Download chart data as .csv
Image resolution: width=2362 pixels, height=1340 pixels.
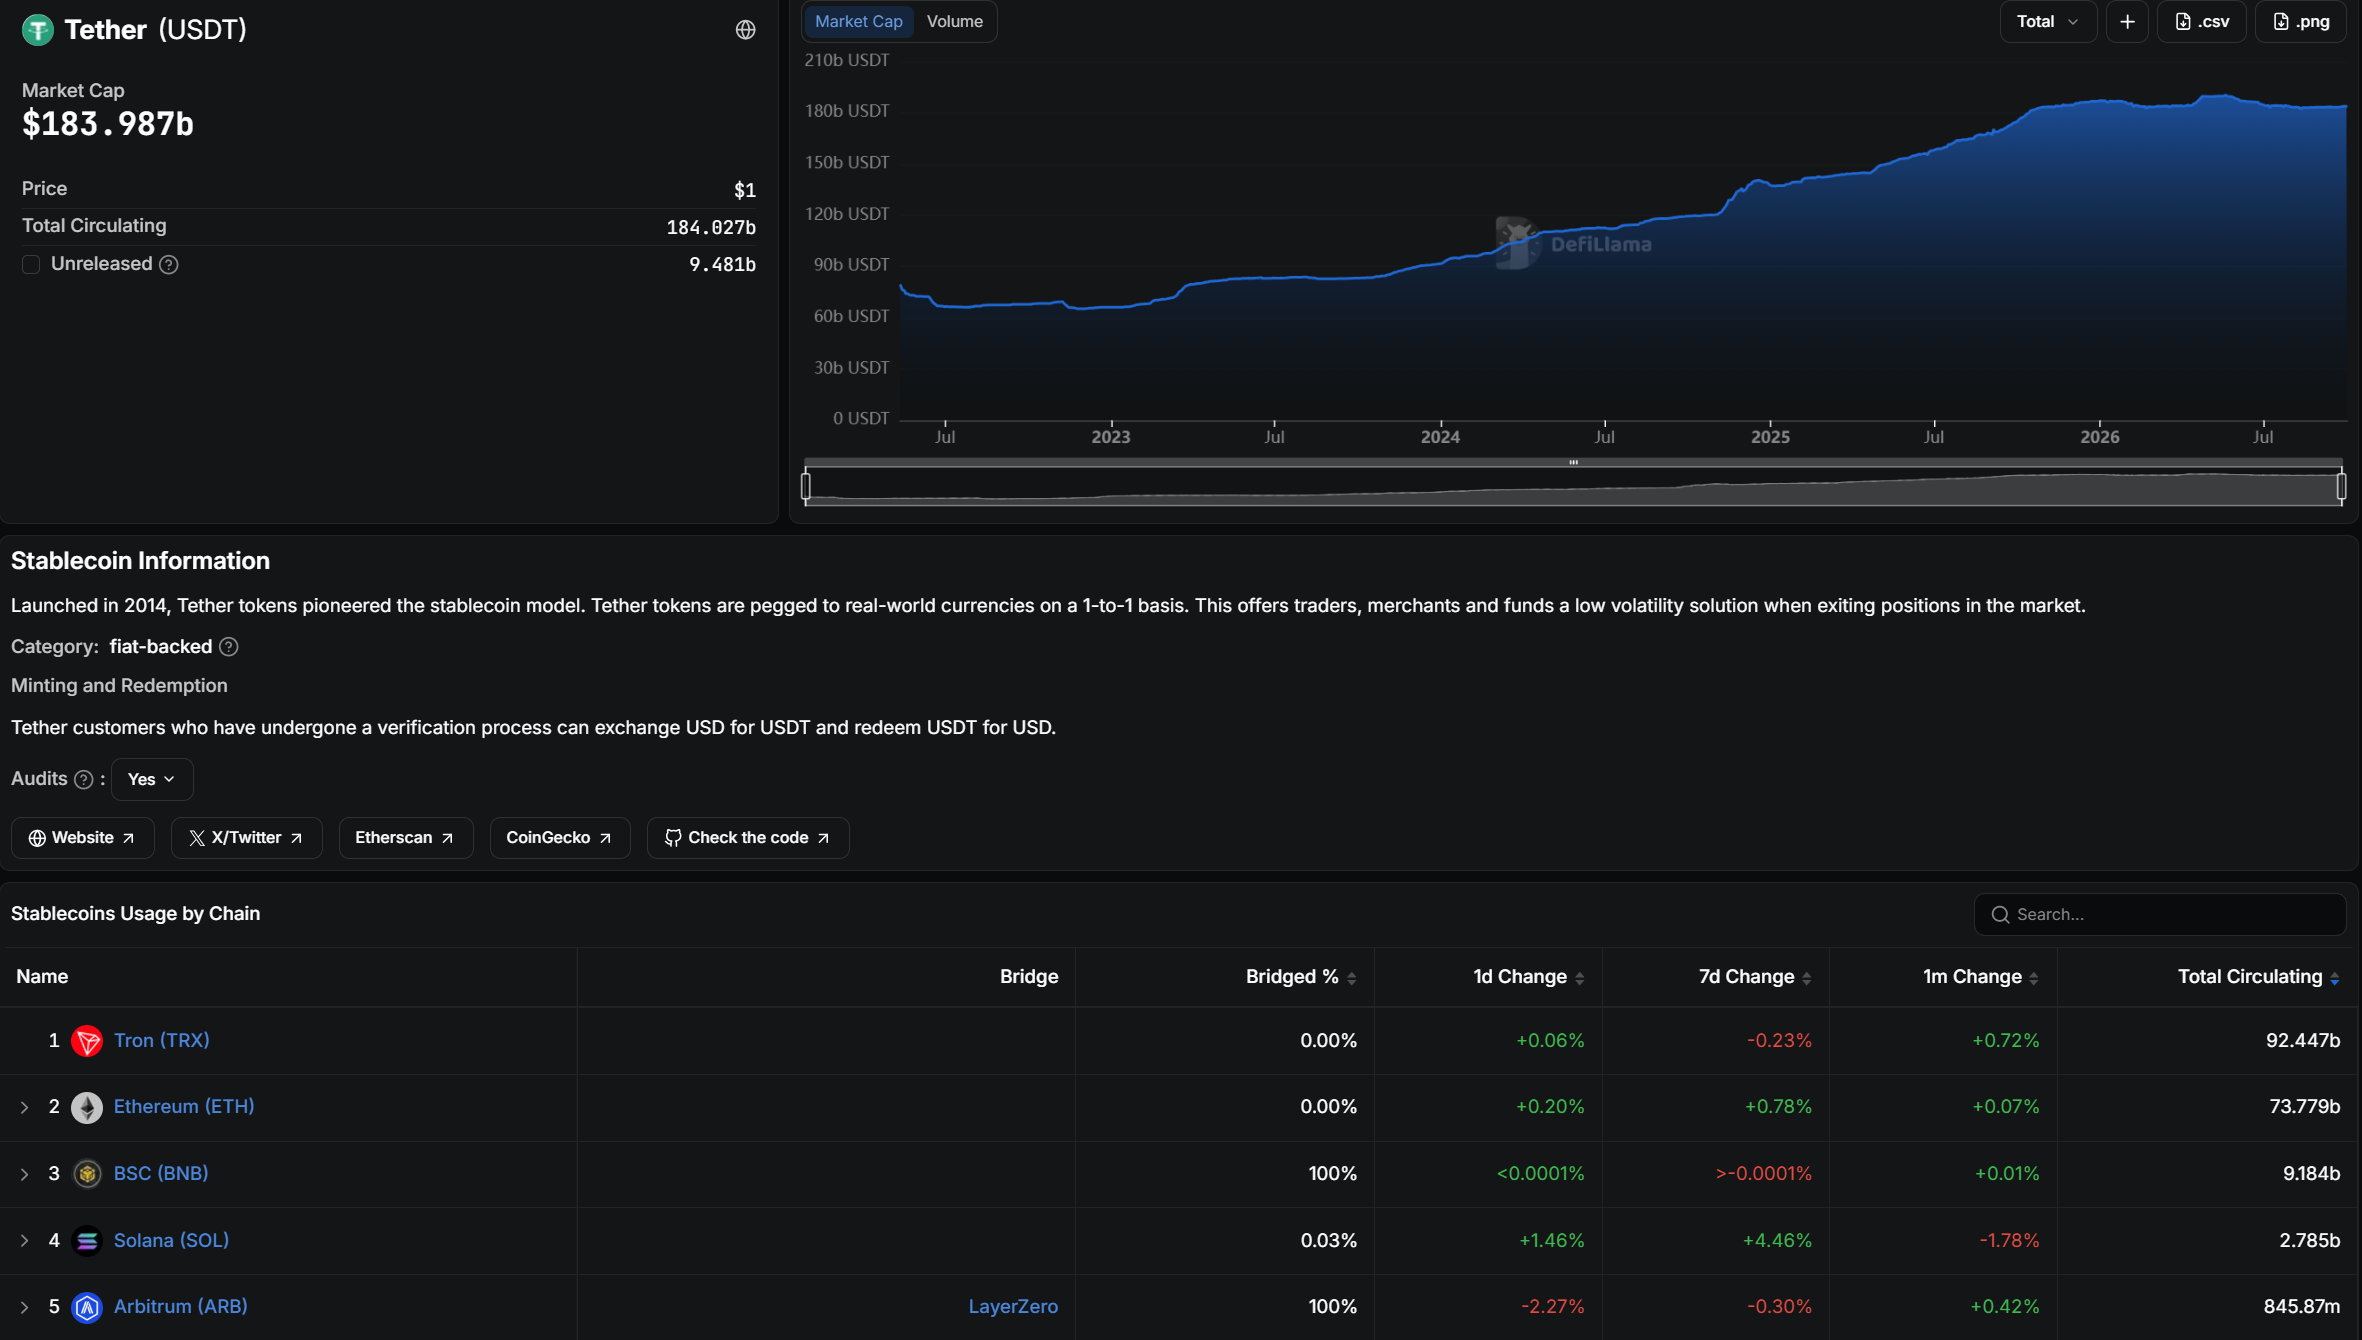pyautogui.click(x=2202, y=21)
